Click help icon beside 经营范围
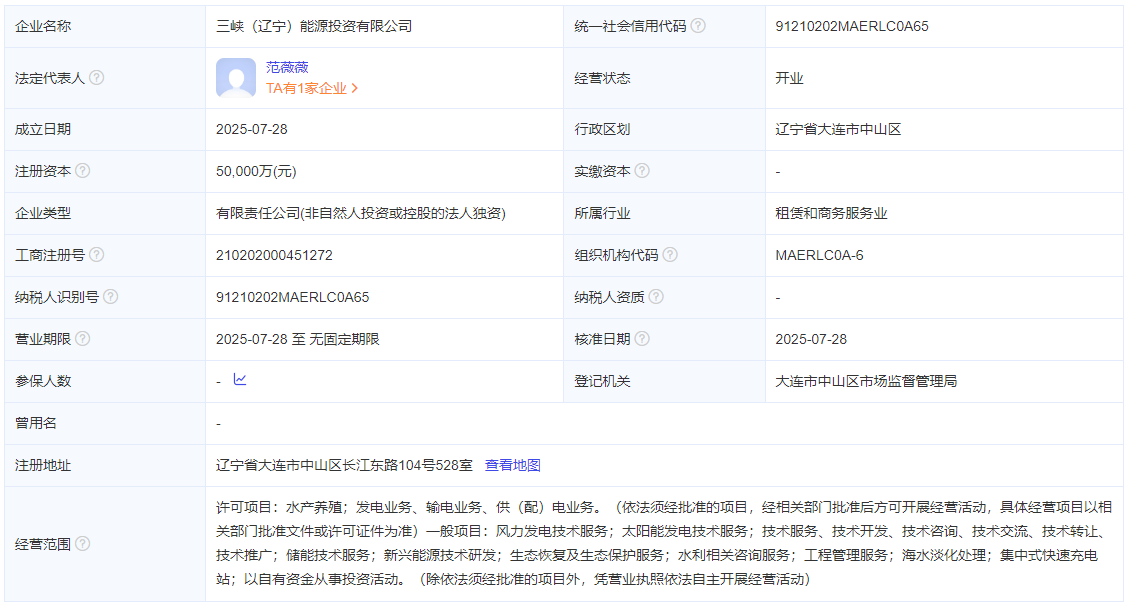The height and width of the screenshot is (605, 1127). pyautogui.click(x=83, y=544)
